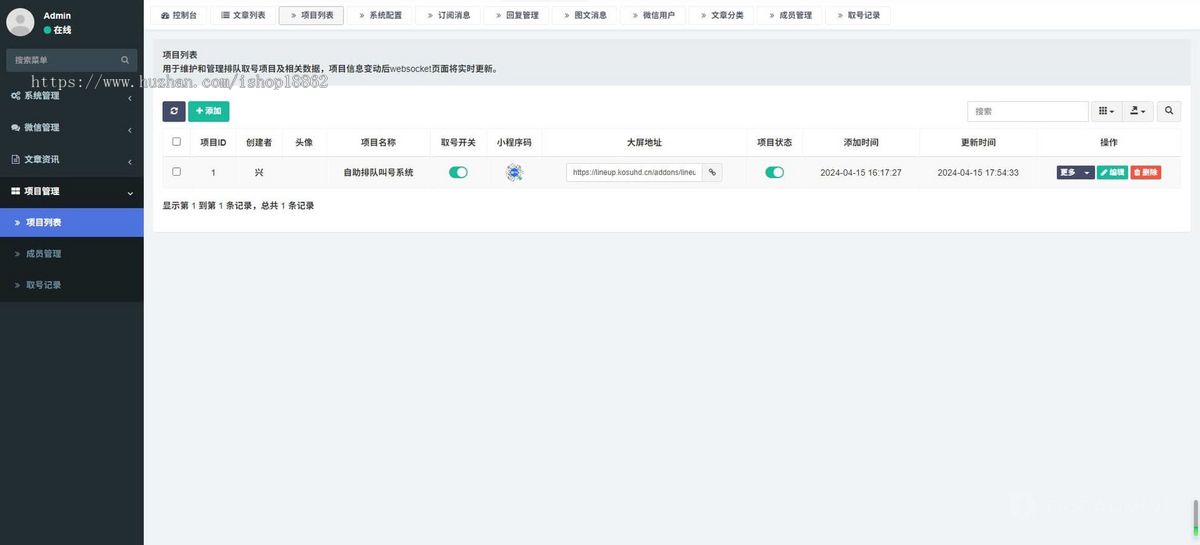The image size is (1200, 545).
Task: Open the 更多 dropdown in the 操作 column
Action: coord(1075,172)
